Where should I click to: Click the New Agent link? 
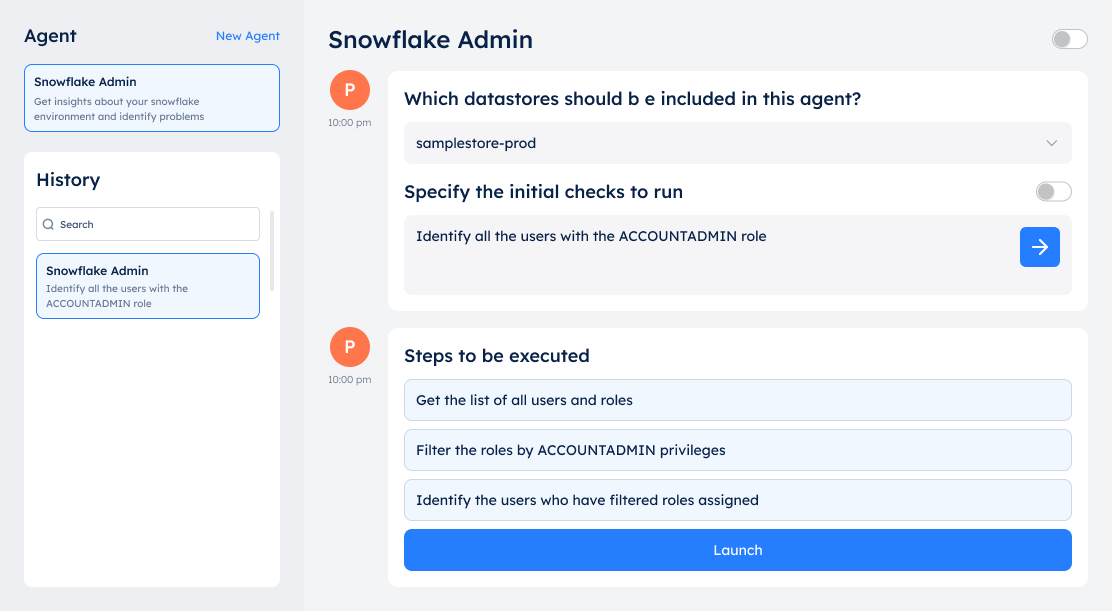tap(248, 36)
